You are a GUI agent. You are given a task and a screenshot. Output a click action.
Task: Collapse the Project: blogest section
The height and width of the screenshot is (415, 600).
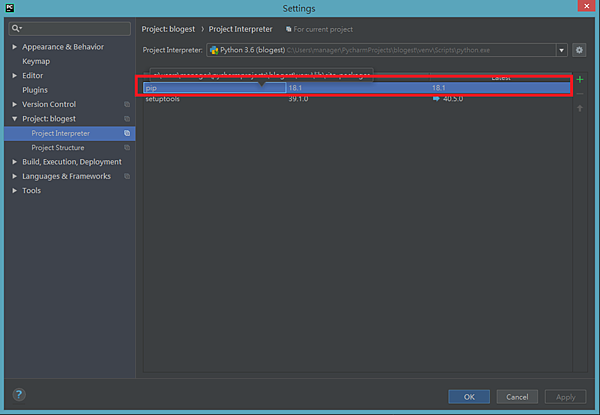(15, 119)
